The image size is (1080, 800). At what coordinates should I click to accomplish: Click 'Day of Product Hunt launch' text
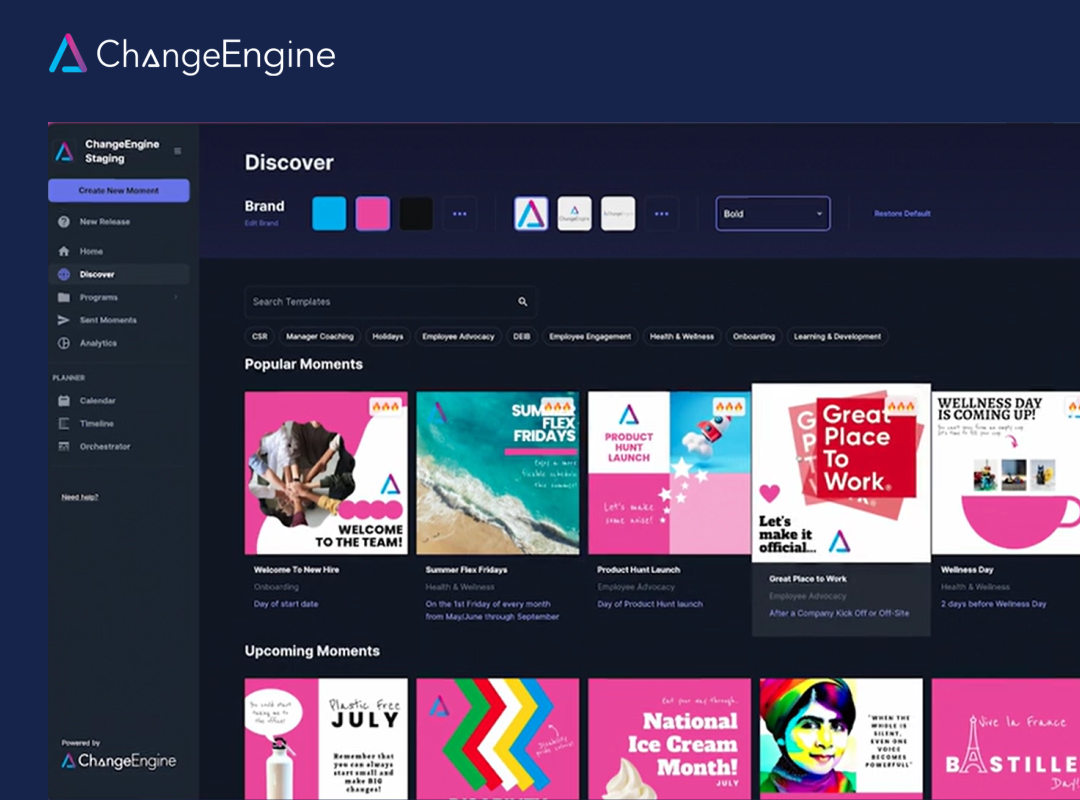pyautogui.click(x=650, y=604)
